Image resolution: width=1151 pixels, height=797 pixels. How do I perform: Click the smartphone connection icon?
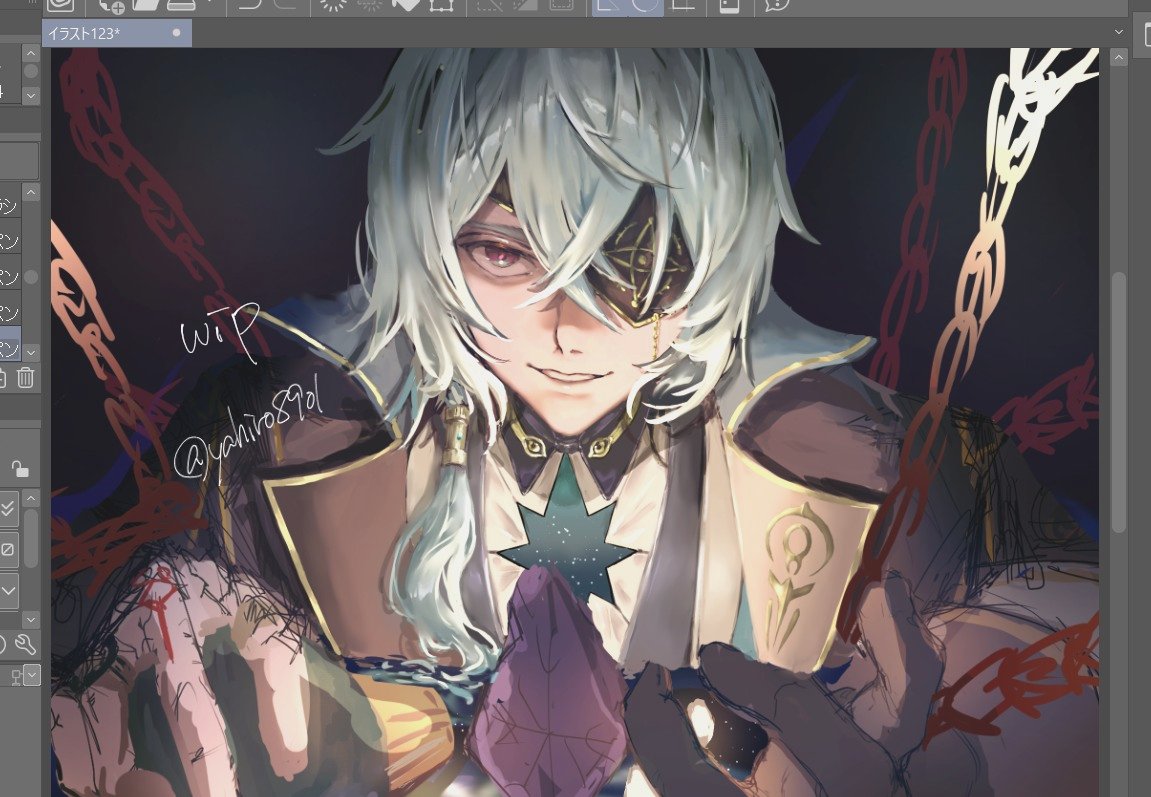[729, 6]
